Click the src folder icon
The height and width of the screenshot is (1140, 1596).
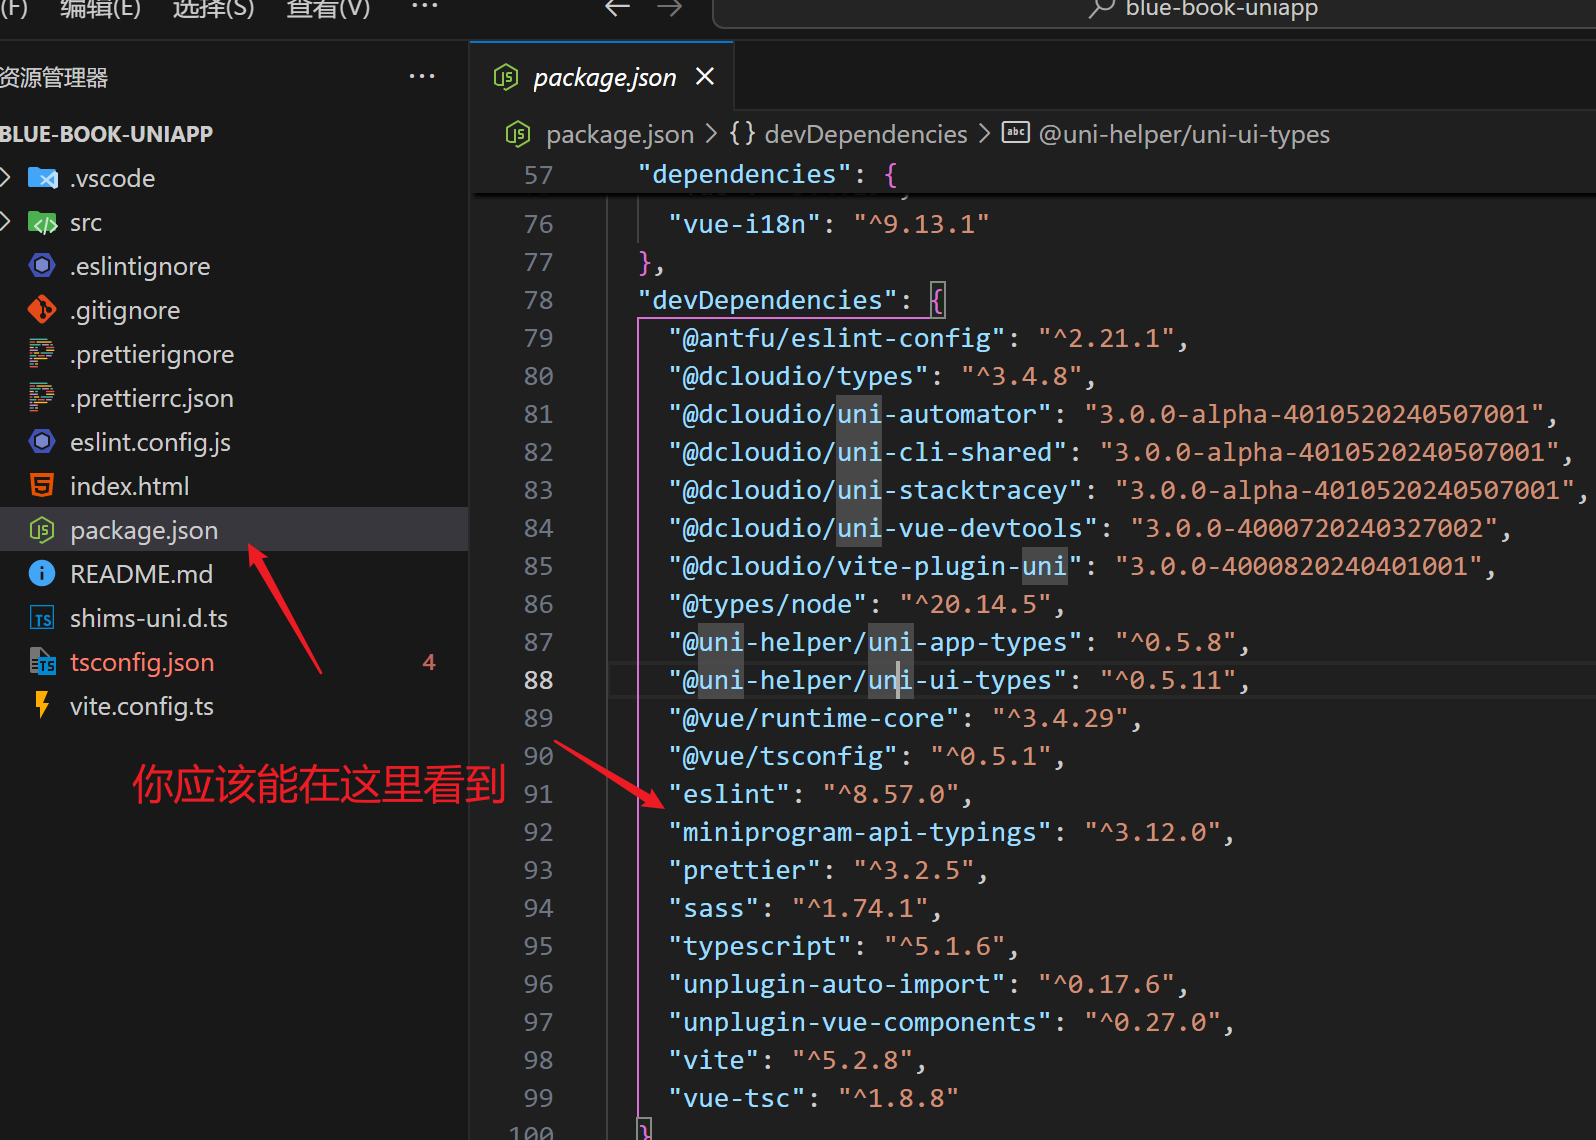[42, 222]
